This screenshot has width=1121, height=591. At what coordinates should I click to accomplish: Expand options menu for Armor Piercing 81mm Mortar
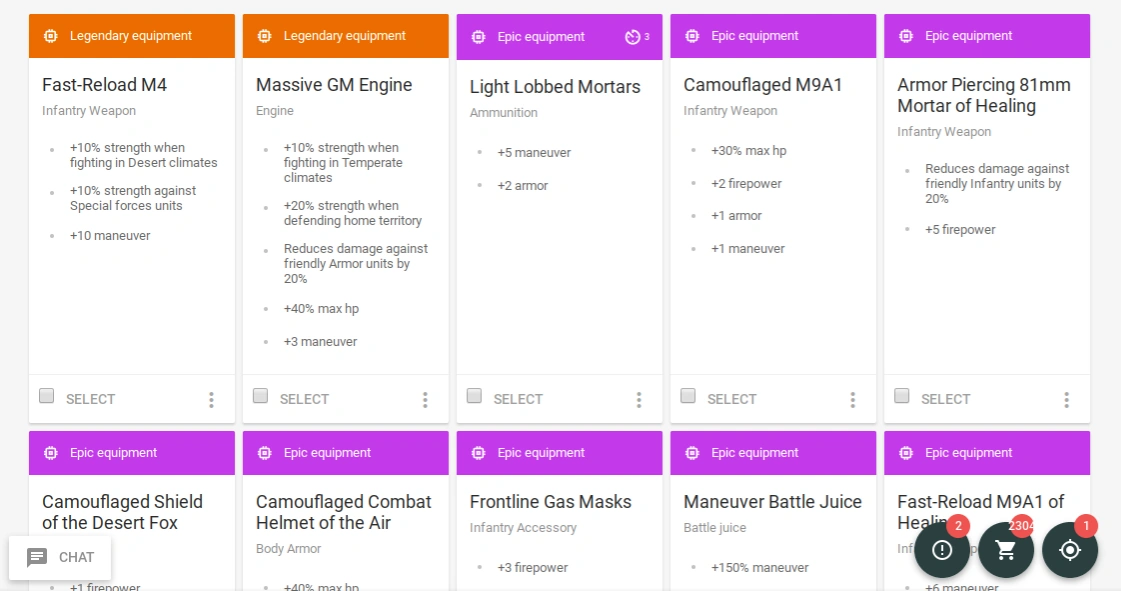click(x=1067, y=400)
